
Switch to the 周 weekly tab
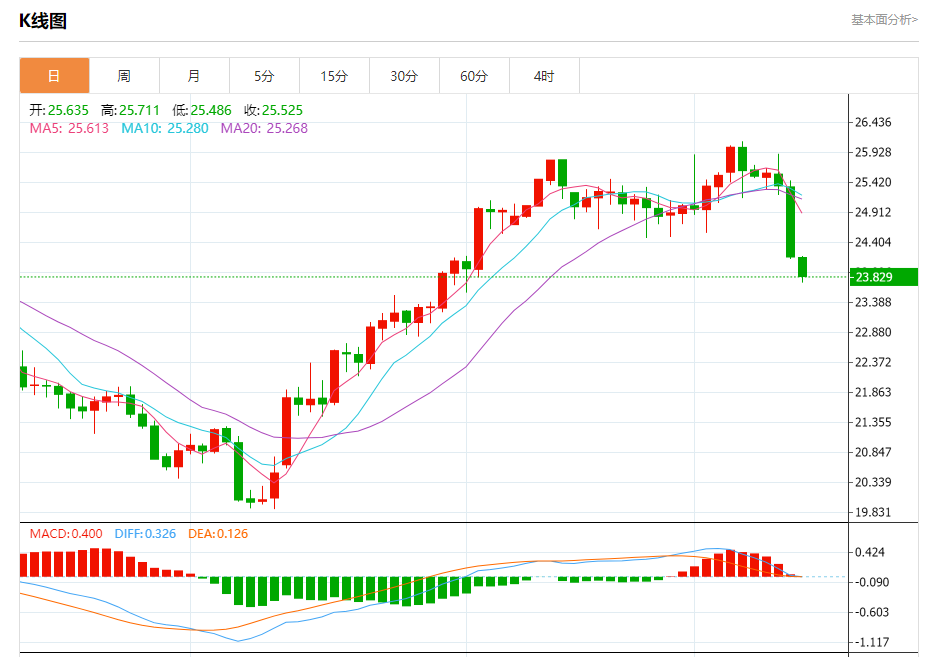click(x=124, y=76)
